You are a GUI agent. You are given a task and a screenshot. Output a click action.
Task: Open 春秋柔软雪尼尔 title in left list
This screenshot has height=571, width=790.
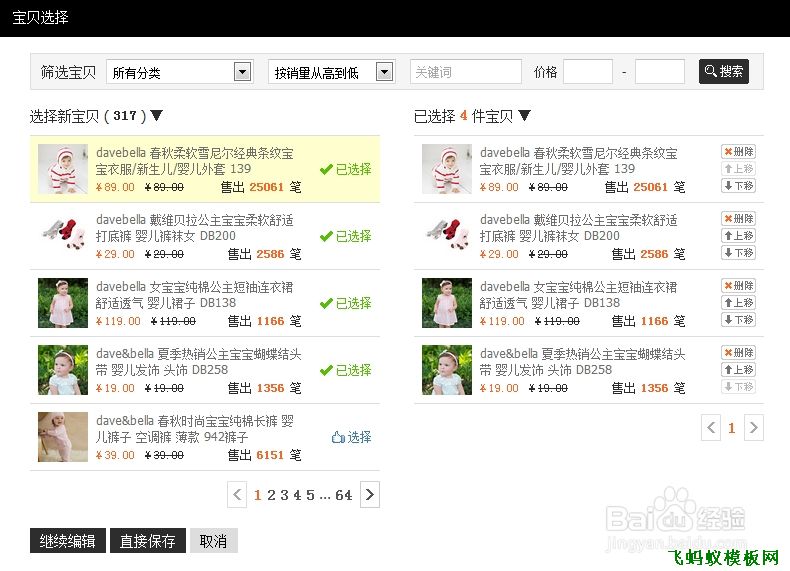point(195,161)
